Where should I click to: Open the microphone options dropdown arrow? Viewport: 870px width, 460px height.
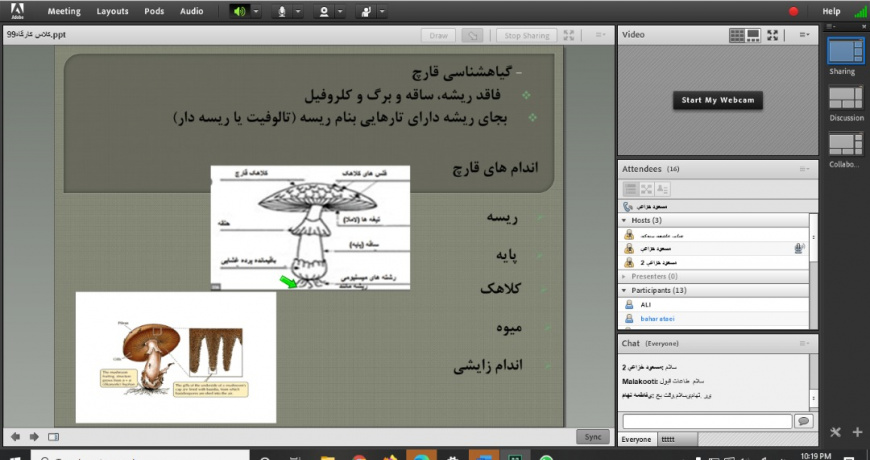point(298,11)
